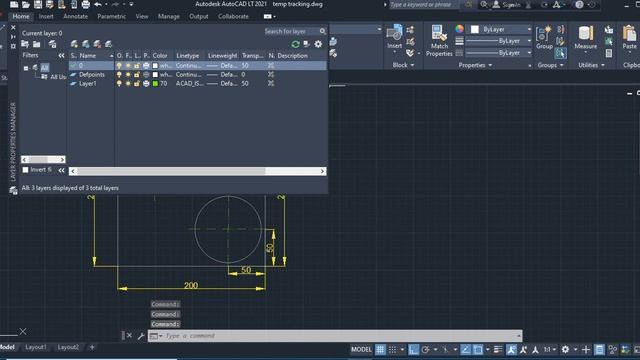The image size is (640, 360).
Task: Toggle 2D object snap in status bar
Action: click(x=478, y=349)
